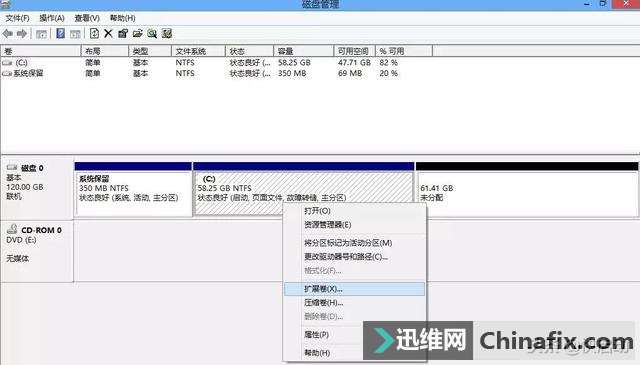Click the Forward arrow toolbar icon
640x365 pixels.
(22, 33)
